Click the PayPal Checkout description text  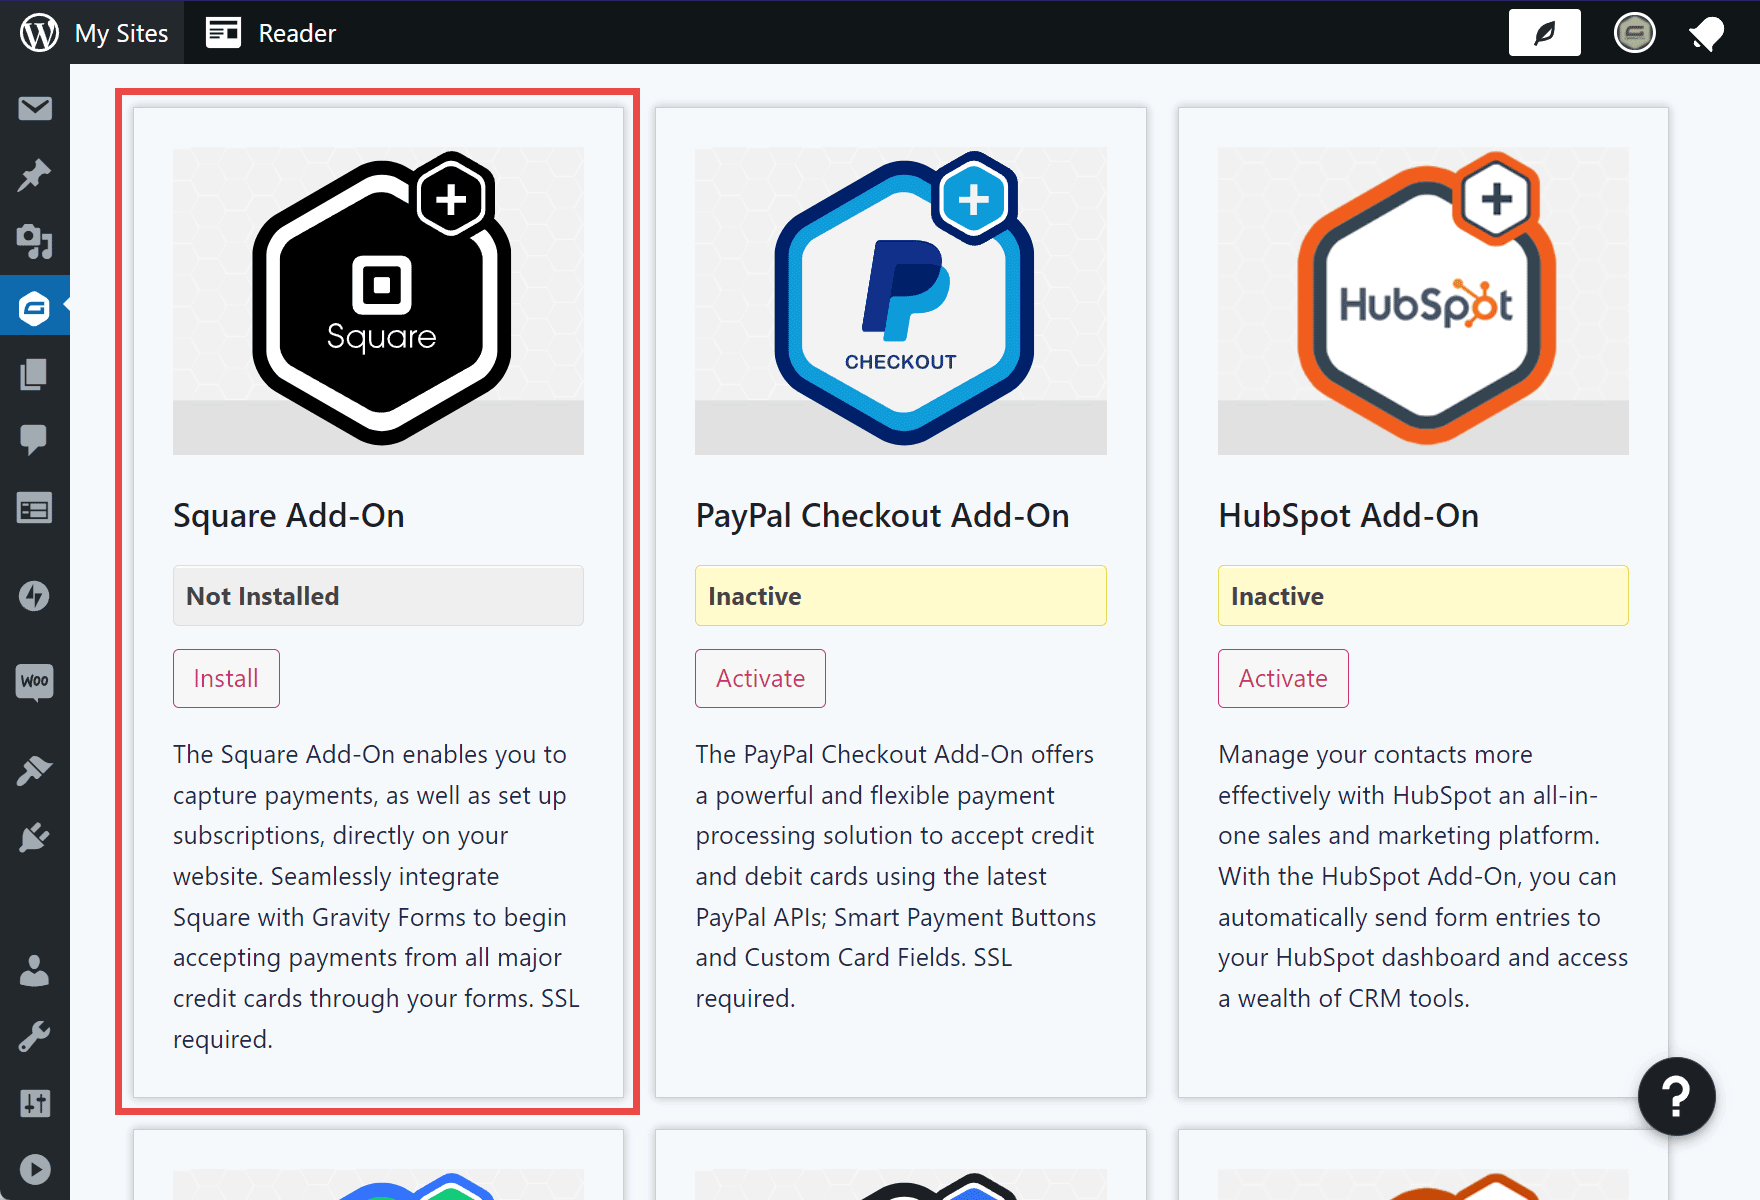pos(896,876)
